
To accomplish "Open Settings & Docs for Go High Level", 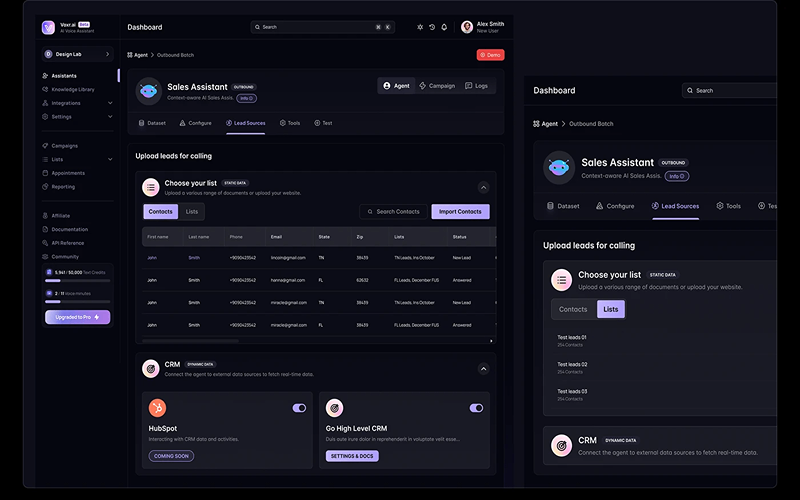I will pyautogui.click(x=352, y=456).
